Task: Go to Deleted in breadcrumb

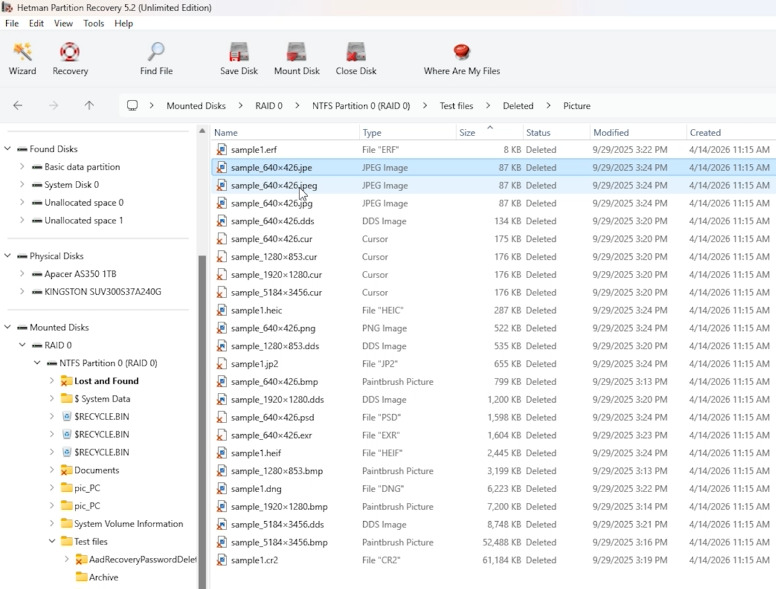Action: click(x=518, y=105)
